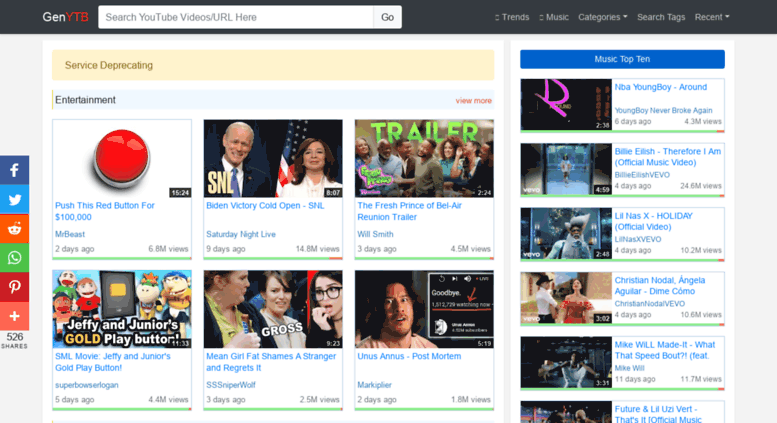Open Nba YoungBoy - Around title
777x423 pixels.
pos(661,87)
